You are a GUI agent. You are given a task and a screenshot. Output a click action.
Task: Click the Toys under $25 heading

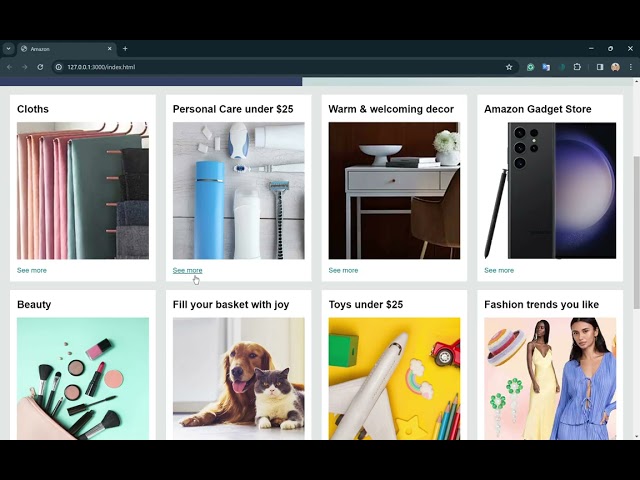(366, 304)
